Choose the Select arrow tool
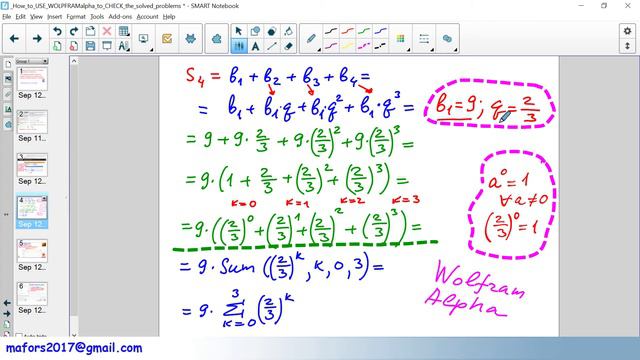 239,31
